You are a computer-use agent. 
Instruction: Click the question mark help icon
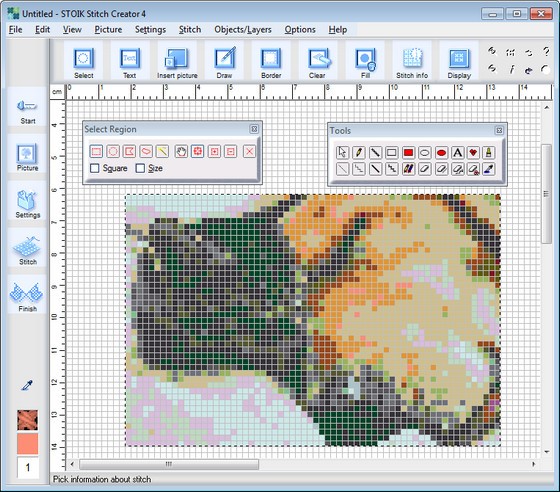[x=546, y=52]
